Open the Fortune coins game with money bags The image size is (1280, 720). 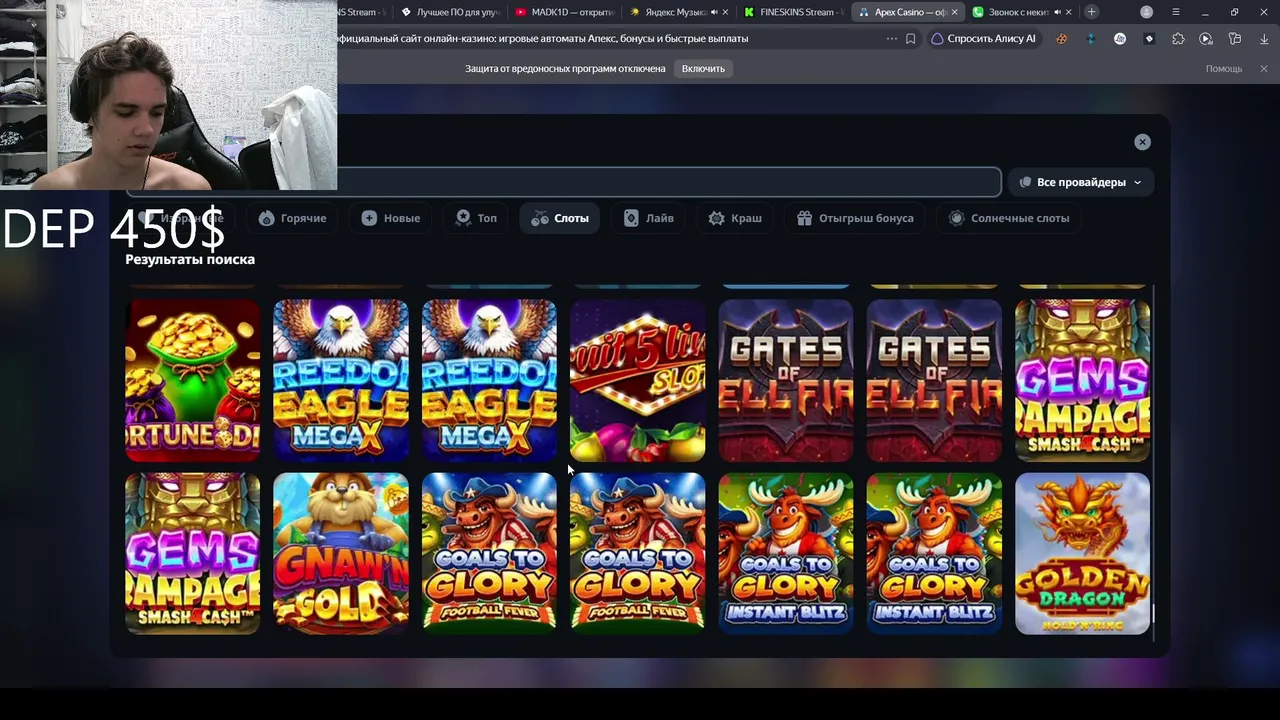tap(192, 380)
